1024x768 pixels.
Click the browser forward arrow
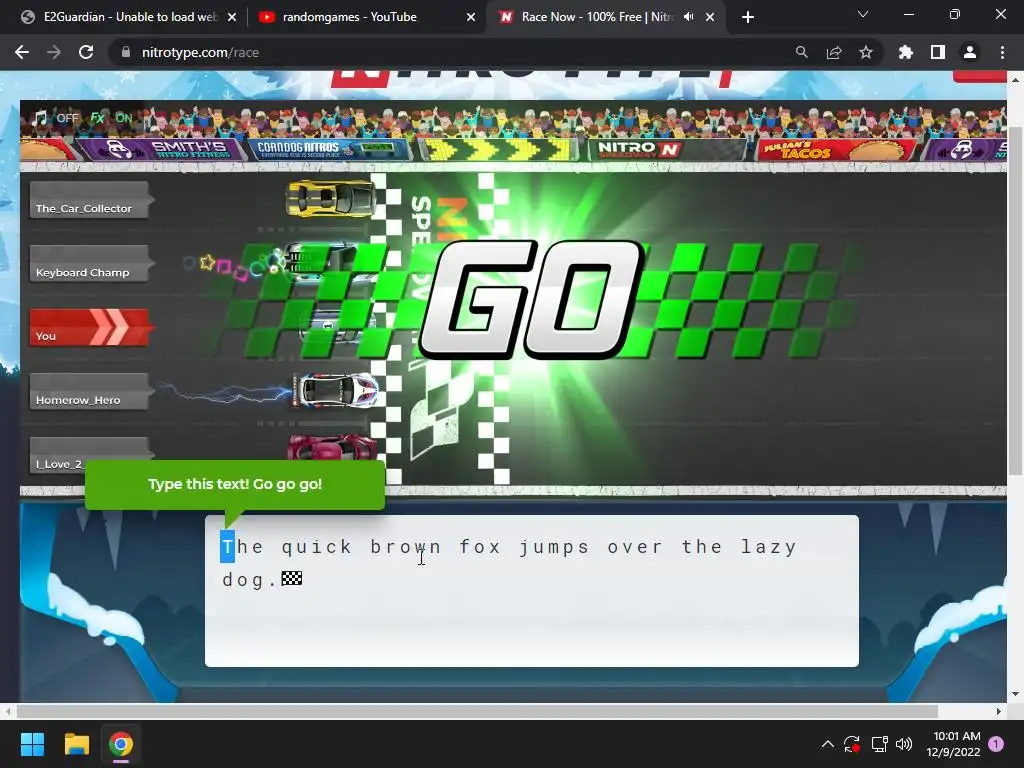click(x=54, y=52)
